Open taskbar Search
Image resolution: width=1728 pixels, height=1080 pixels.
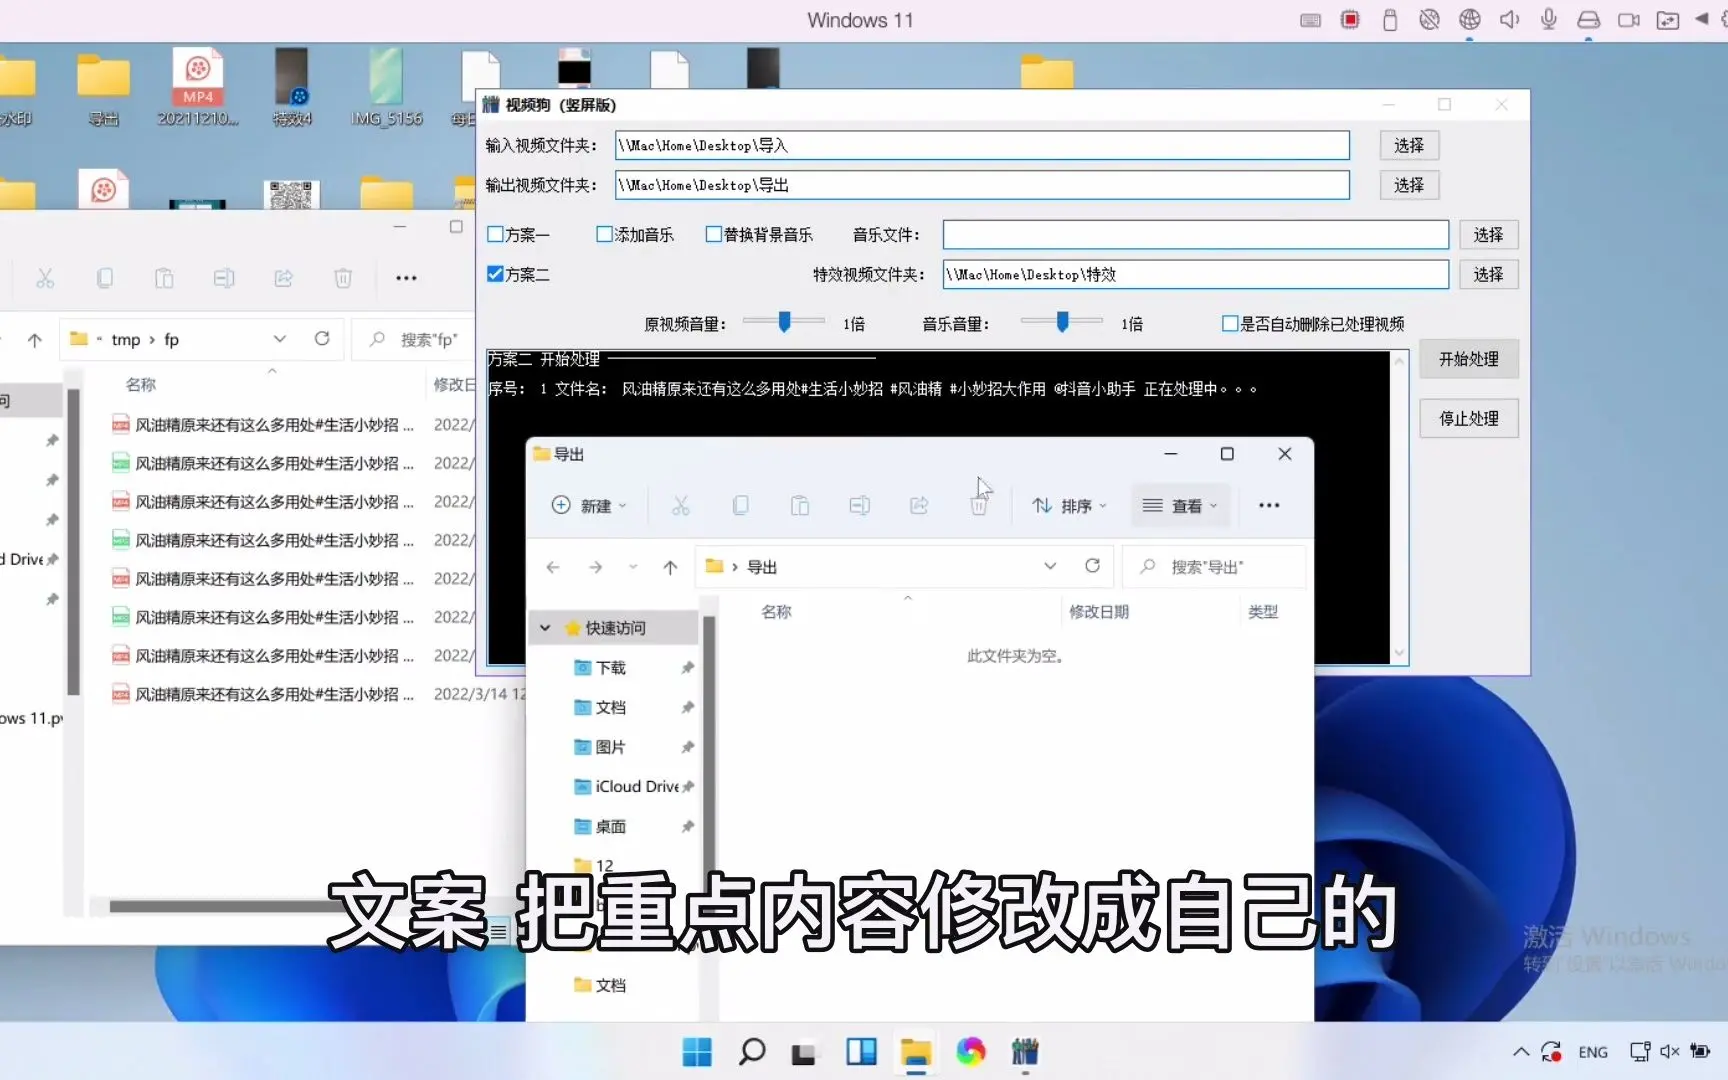[x=752, y=1052]
